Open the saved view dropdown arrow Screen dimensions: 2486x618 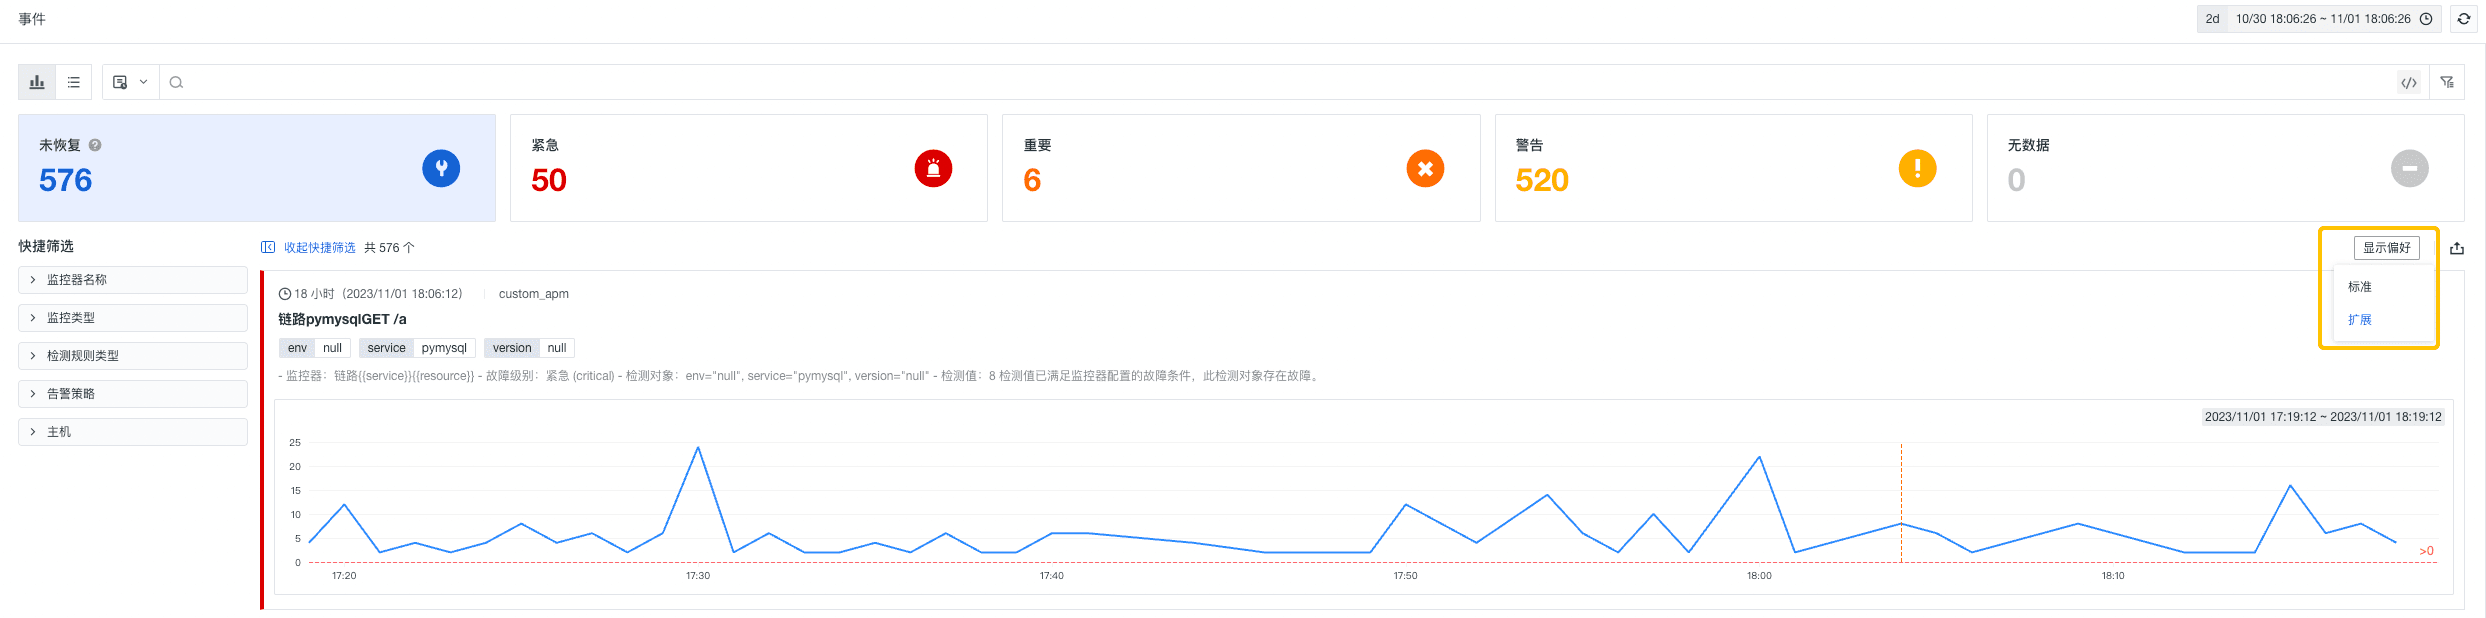[143, 82]
